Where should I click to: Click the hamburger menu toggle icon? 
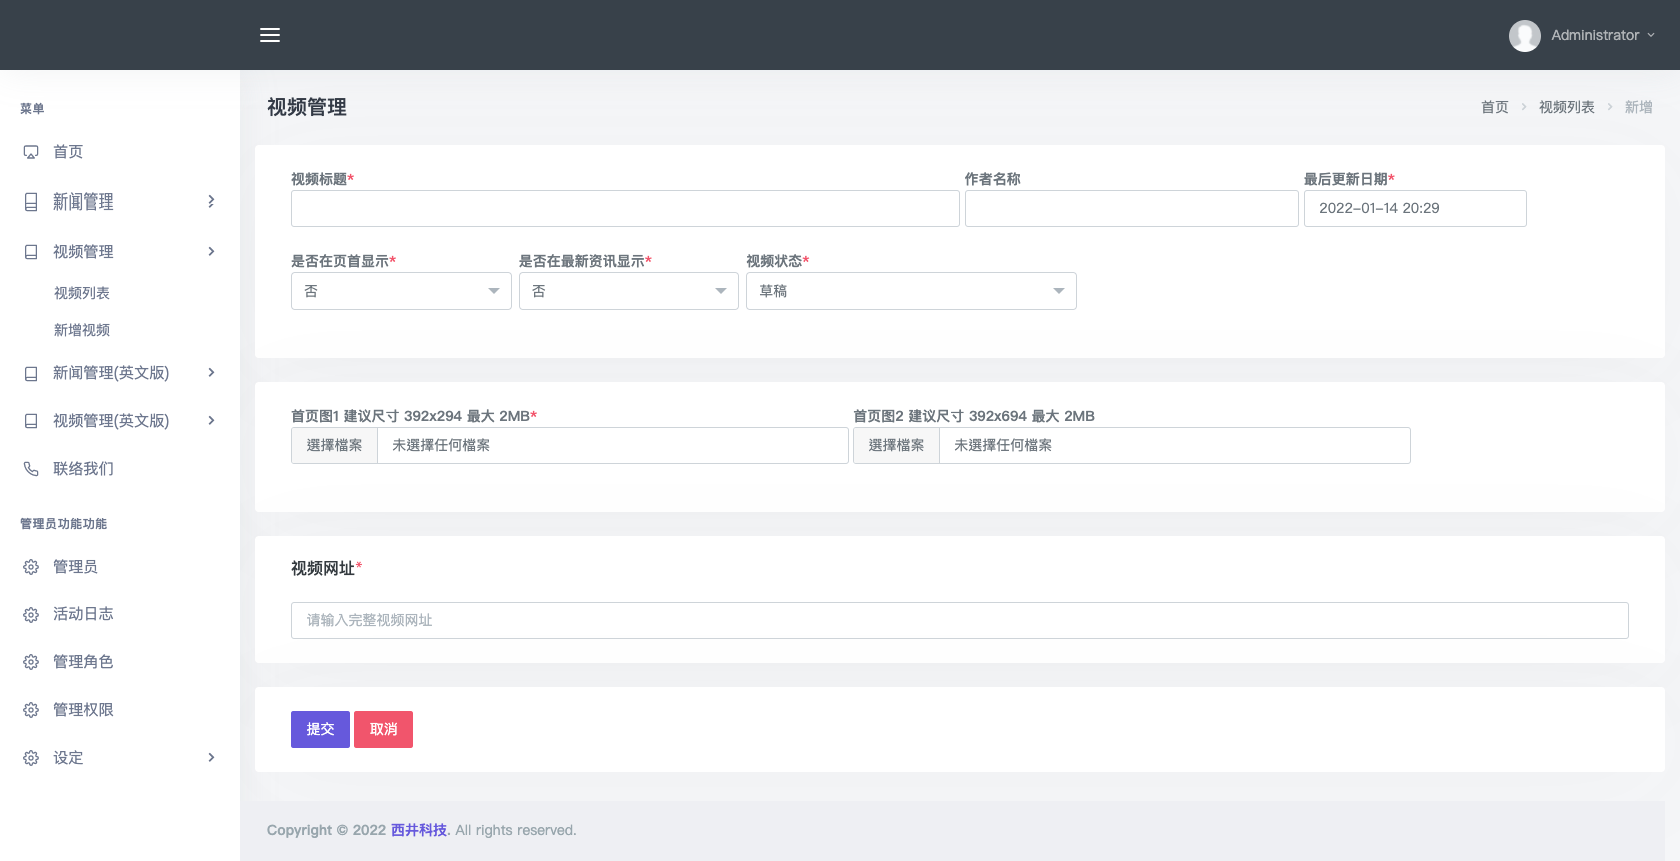click(270, 35)
